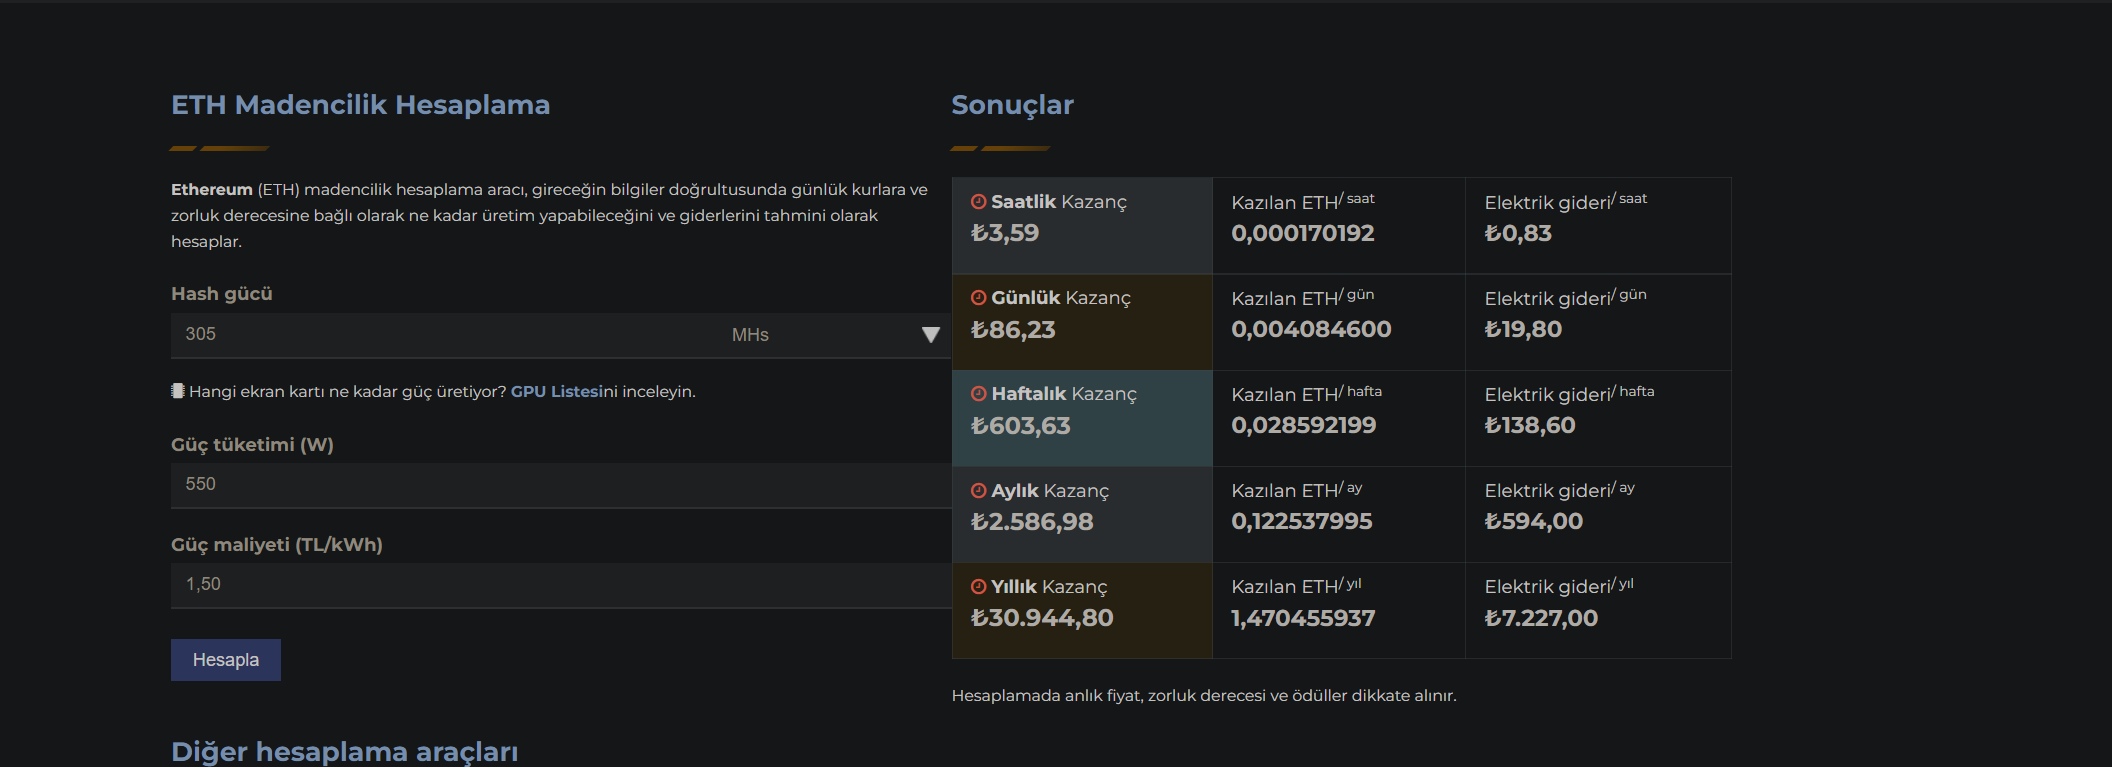Click the chip icon before GPU question
Image resolution: width=2112 pixels, height=767 pixels.
click(x=178, y=391)
